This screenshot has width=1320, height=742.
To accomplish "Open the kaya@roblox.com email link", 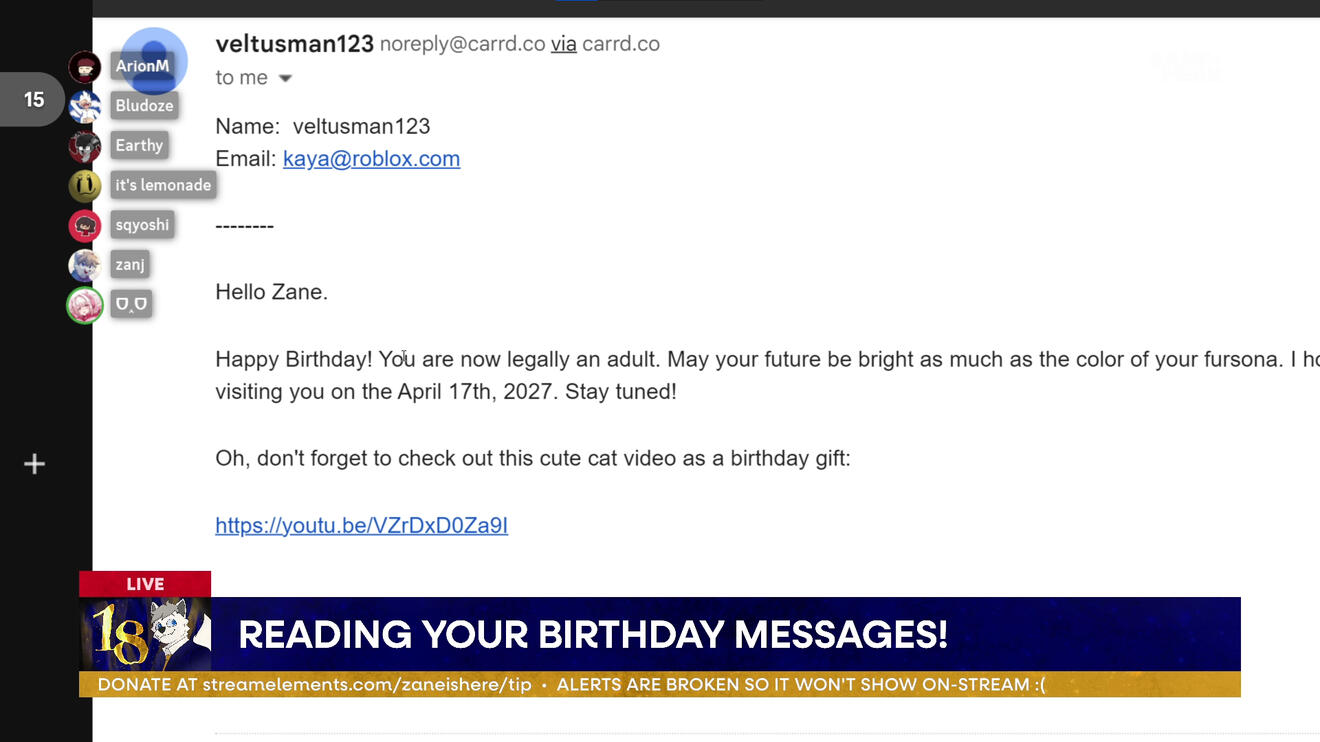I will [x=371, y=158].
